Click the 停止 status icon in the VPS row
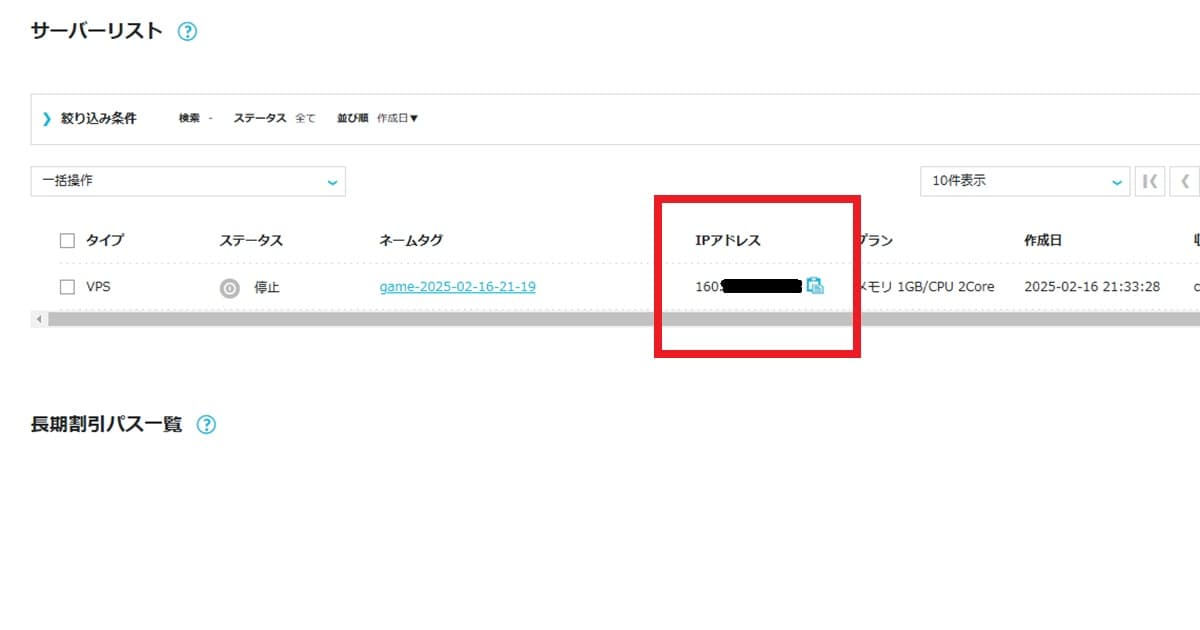Screen dimensions: 1200x630 click(230, 287)
